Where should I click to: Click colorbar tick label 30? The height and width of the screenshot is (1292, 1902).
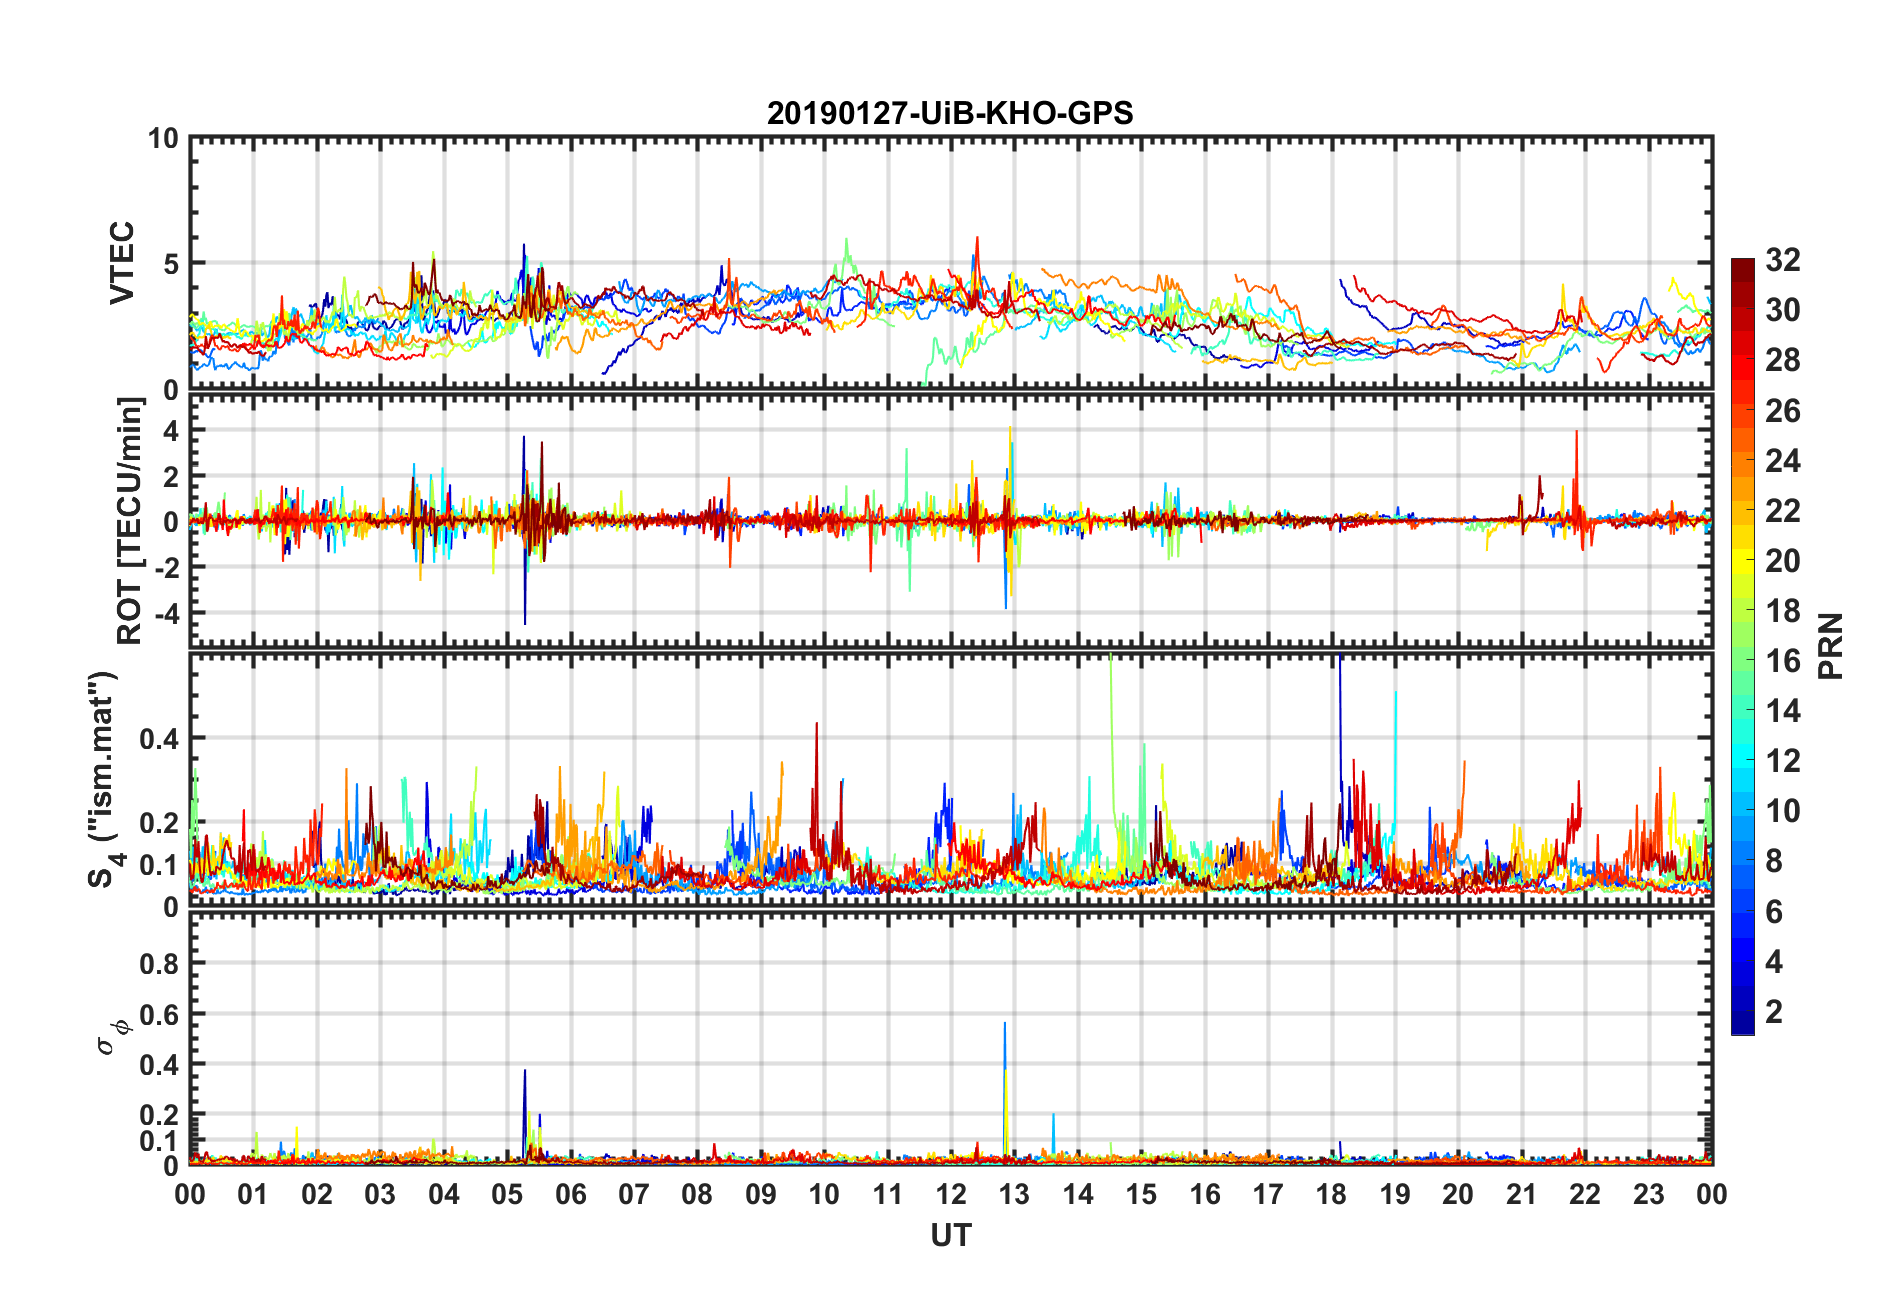[x=1782, y=310]
